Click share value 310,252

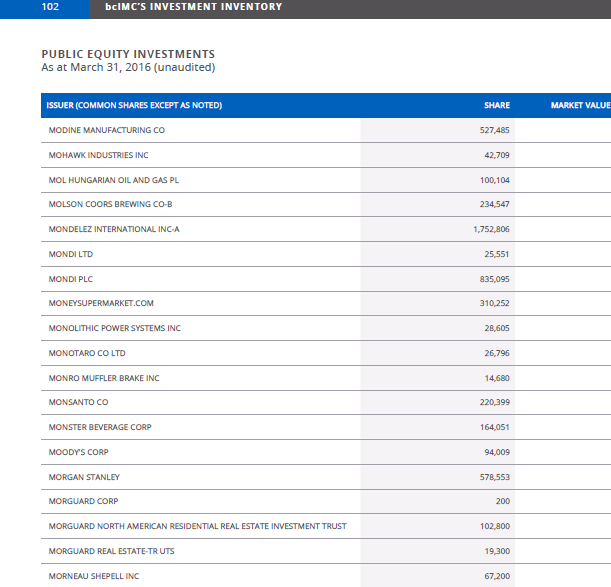point(494,303)
